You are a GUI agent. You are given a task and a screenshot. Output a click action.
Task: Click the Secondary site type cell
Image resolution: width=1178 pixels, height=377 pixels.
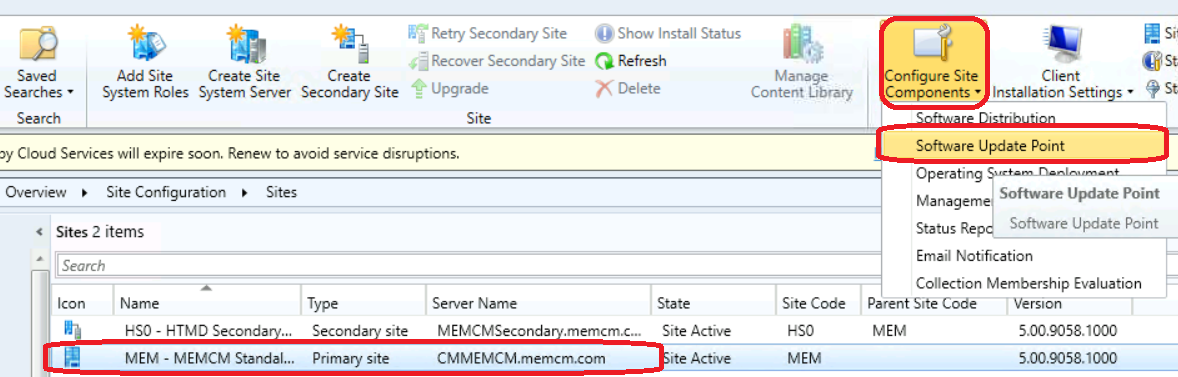(x=360, y=330)
